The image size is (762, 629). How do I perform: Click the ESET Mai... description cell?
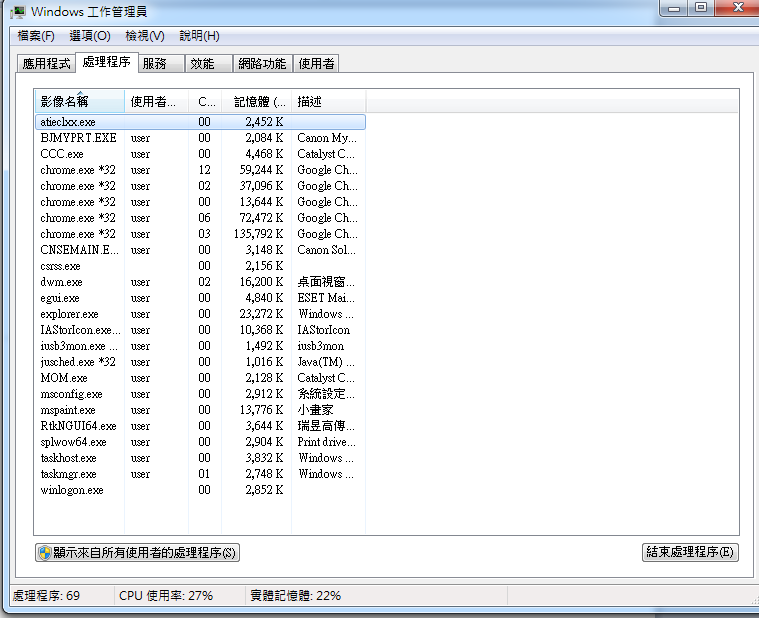pyautogui.click(x=326, y=298)
